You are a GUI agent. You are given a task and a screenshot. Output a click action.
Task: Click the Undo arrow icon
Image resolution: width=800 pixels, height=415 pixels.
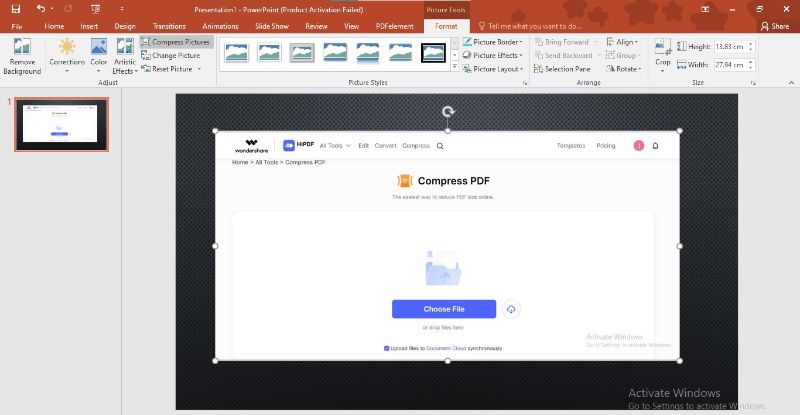point(41,9)
